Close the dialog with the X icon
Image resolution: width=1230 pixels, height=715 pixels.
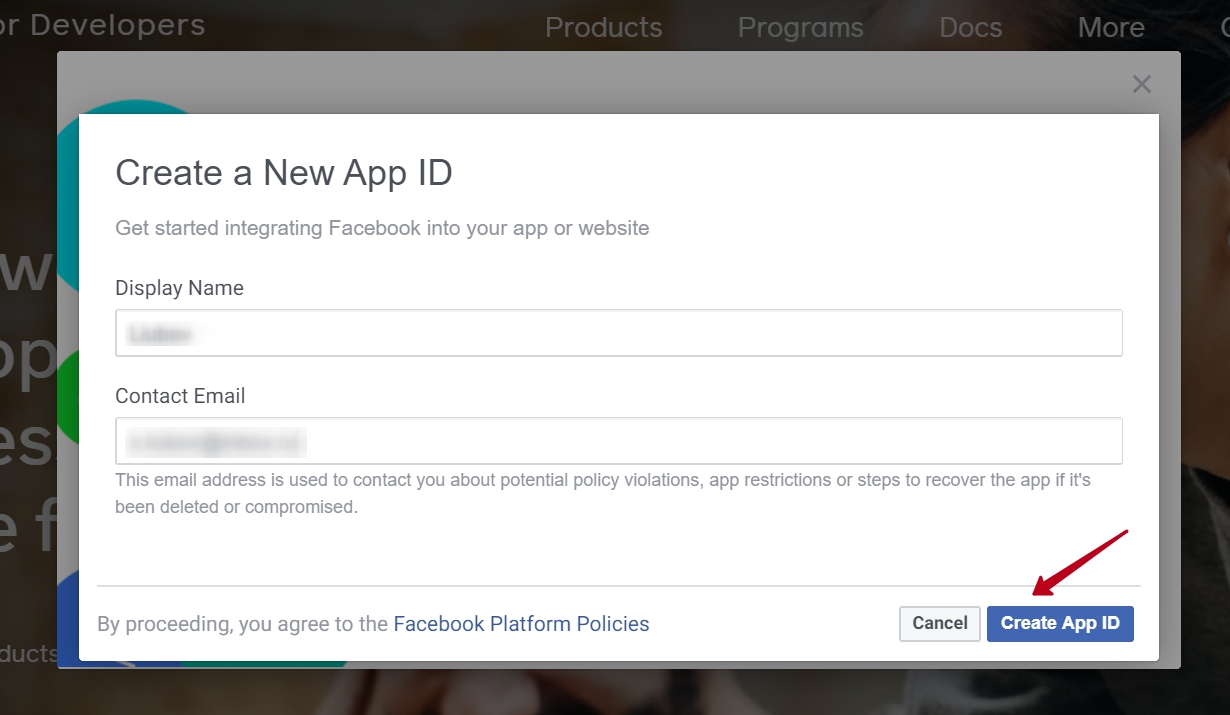[x=1141, y=84]
